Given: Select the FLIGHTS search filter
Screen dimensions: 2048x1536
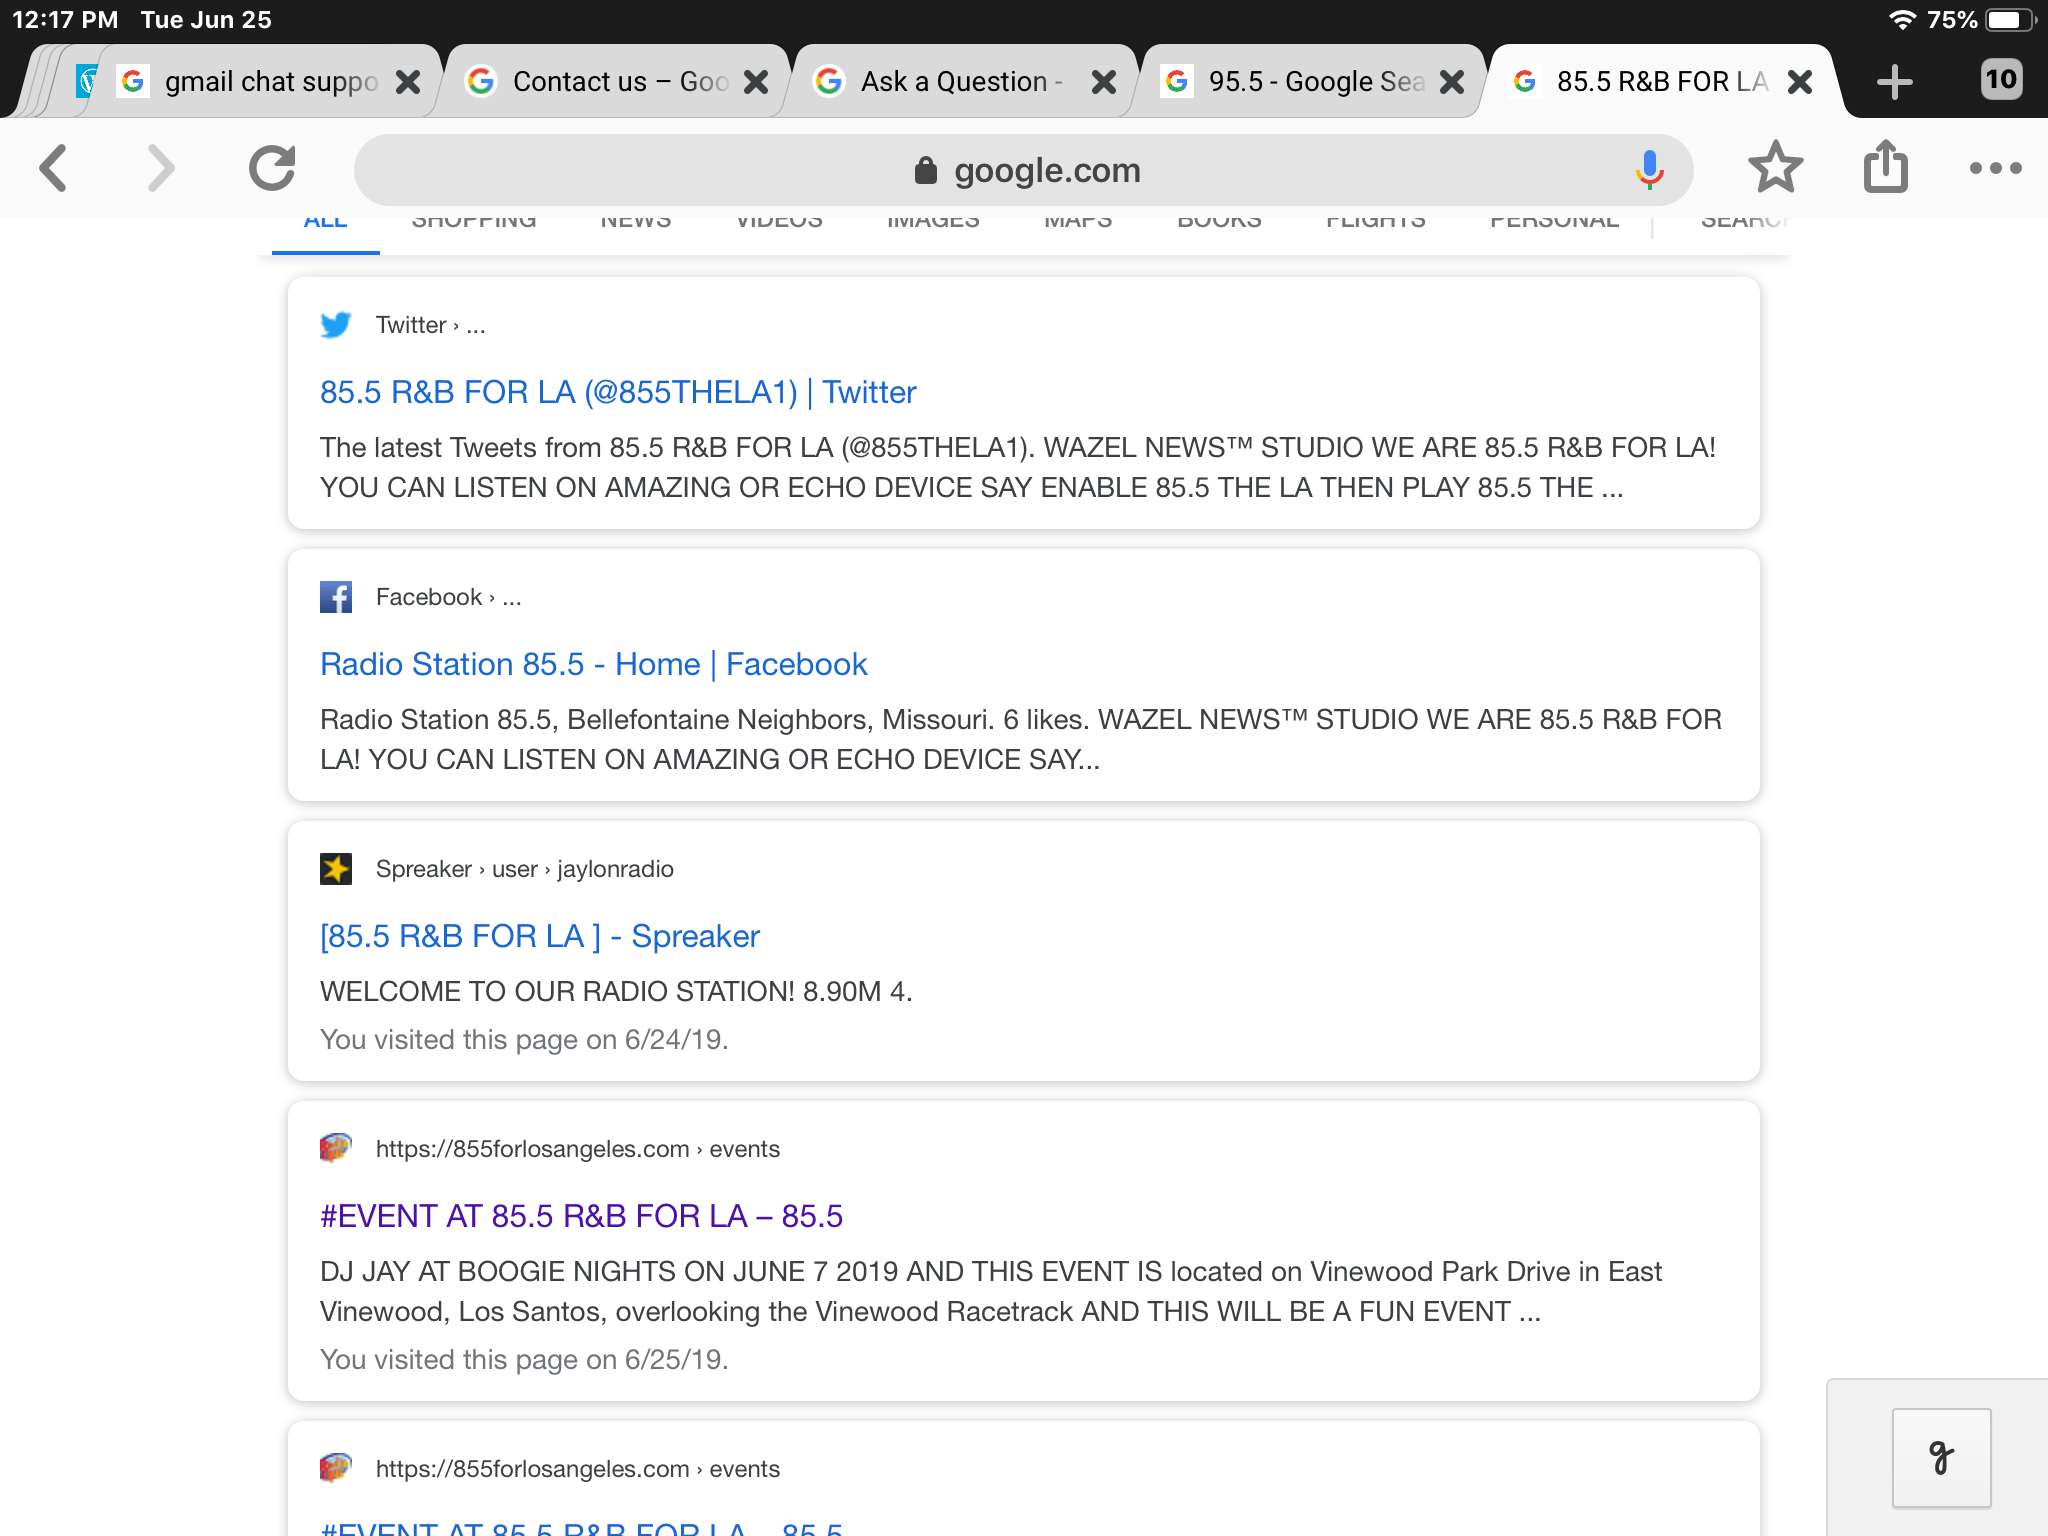Looking at the screenshot, I should 1376,222.
